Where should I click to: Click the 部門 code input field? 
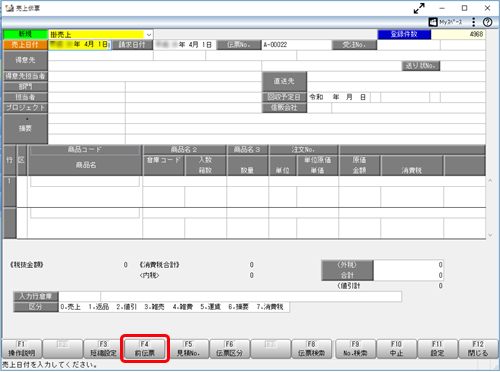[87, 87]
